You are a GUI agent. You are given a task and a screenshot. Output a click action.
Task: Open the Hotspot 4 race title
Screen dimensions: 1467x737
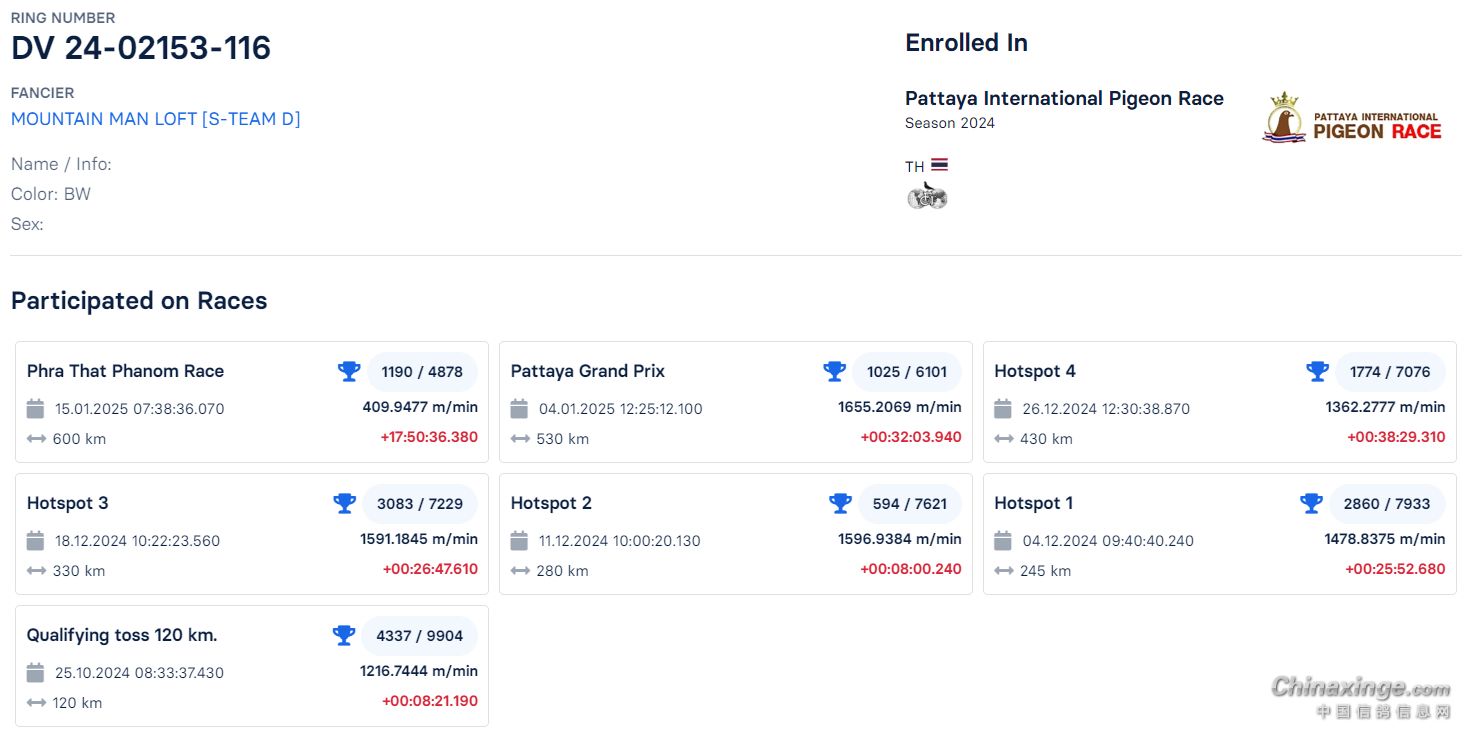[1035, 371]
